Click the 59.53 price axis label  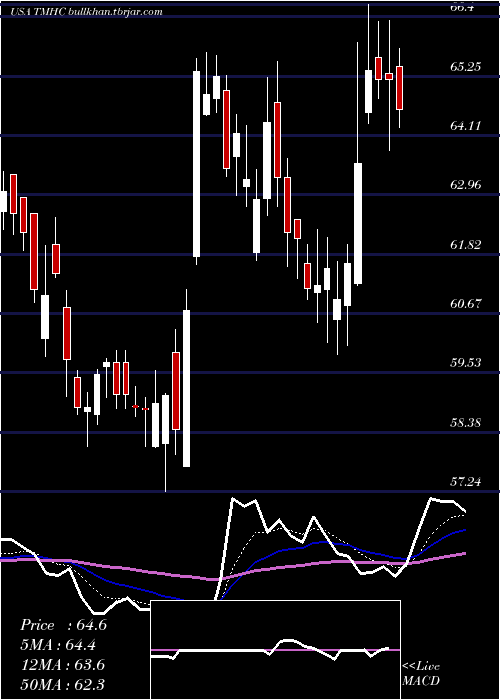[466, 362]
